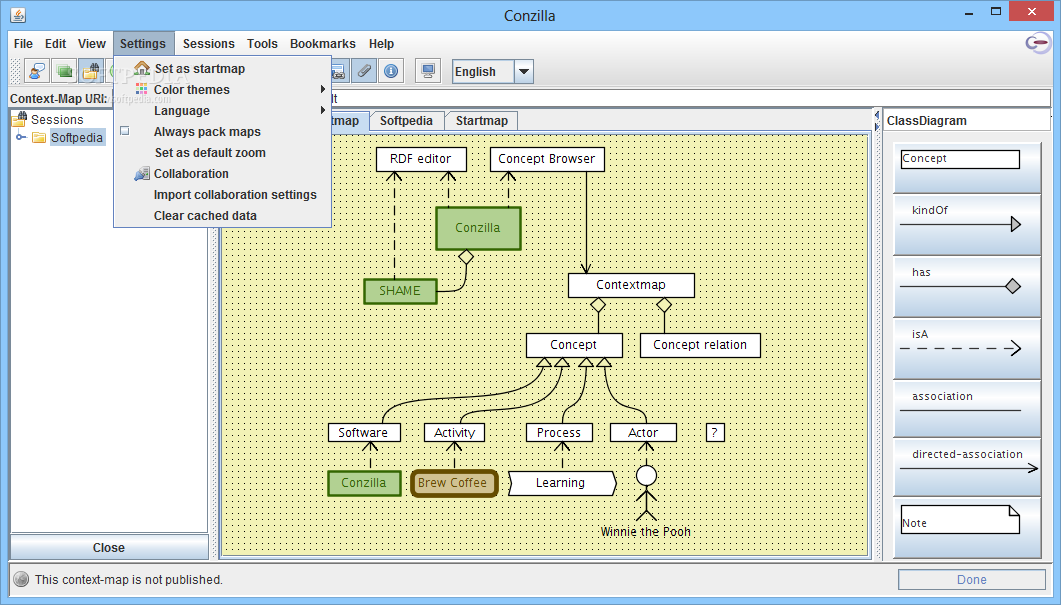Select the Softpedia folder in the sessions tree
This screenshot has width=1061, height=605.
(76, 137)
